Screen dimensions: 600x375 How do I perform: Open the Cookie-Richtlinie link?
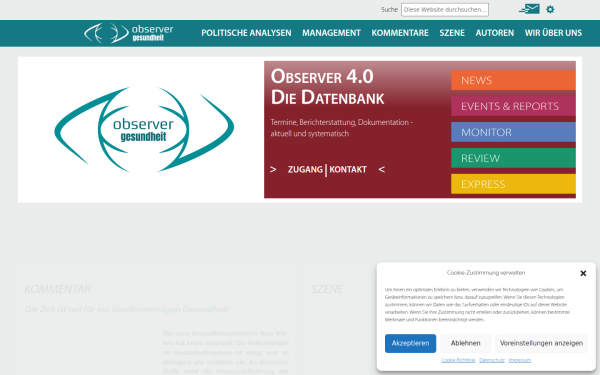[x=458, y=360]
